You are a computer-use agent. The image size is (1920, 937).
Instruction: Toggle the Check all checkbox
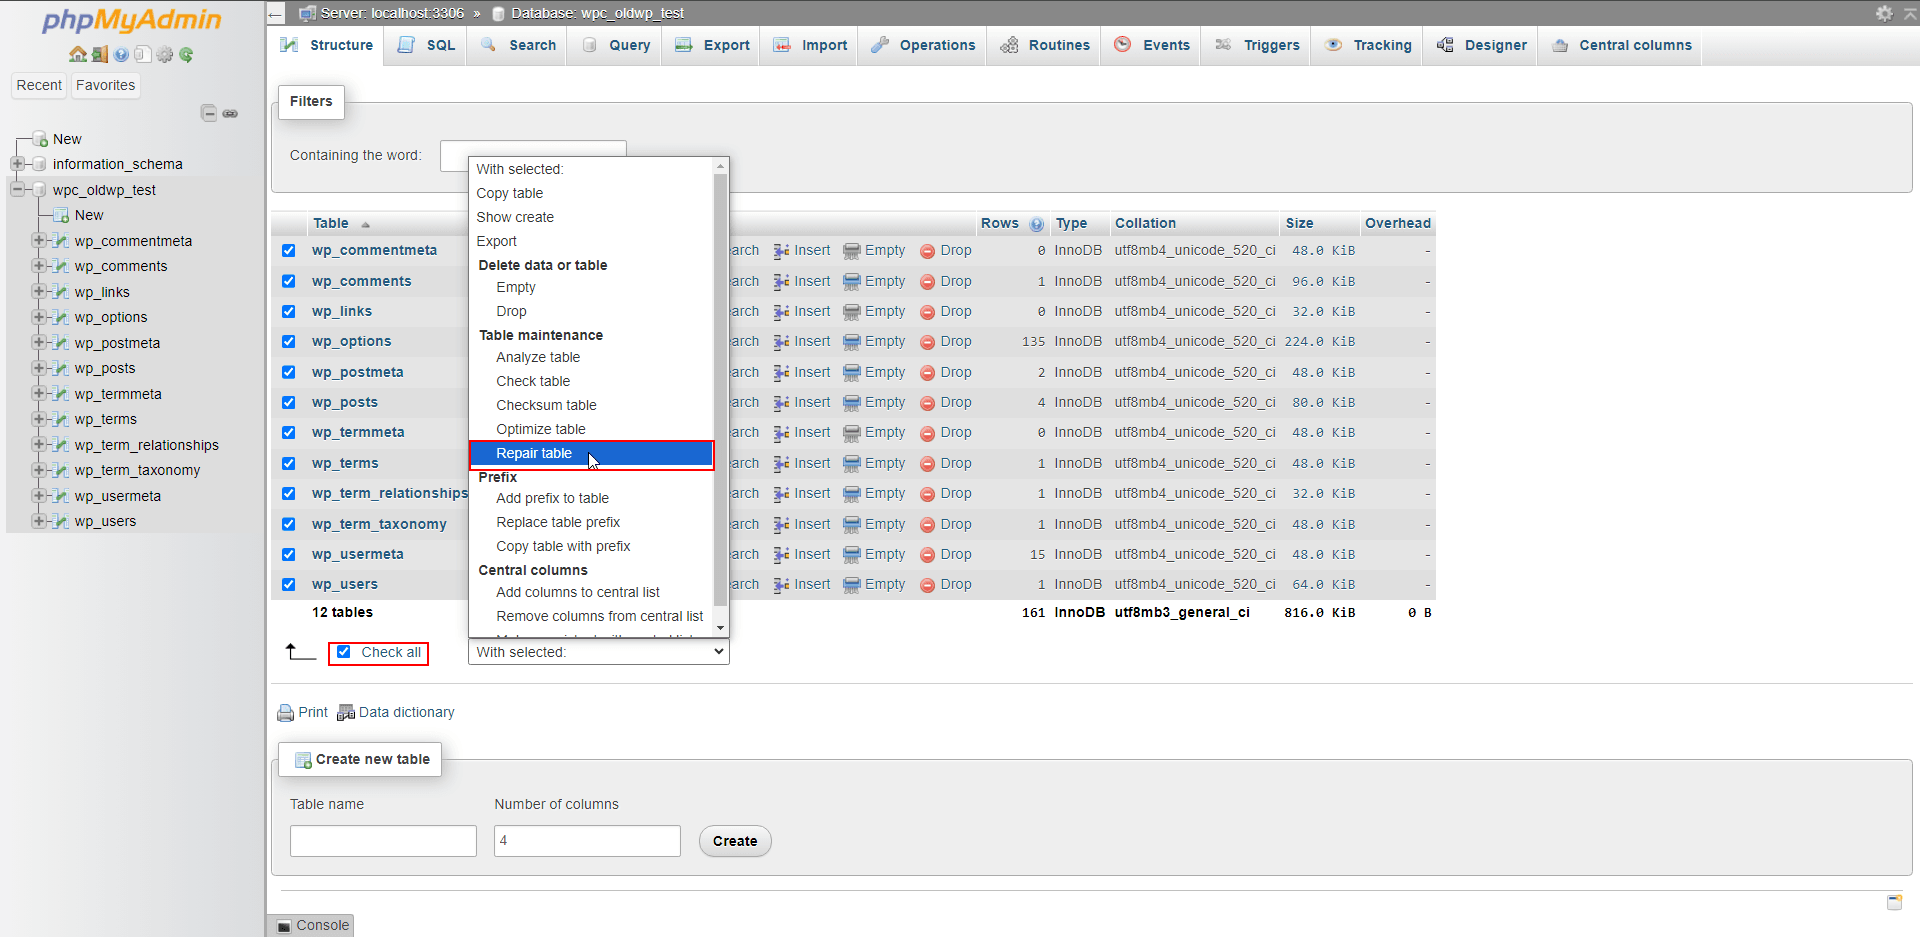pos(344,652)
